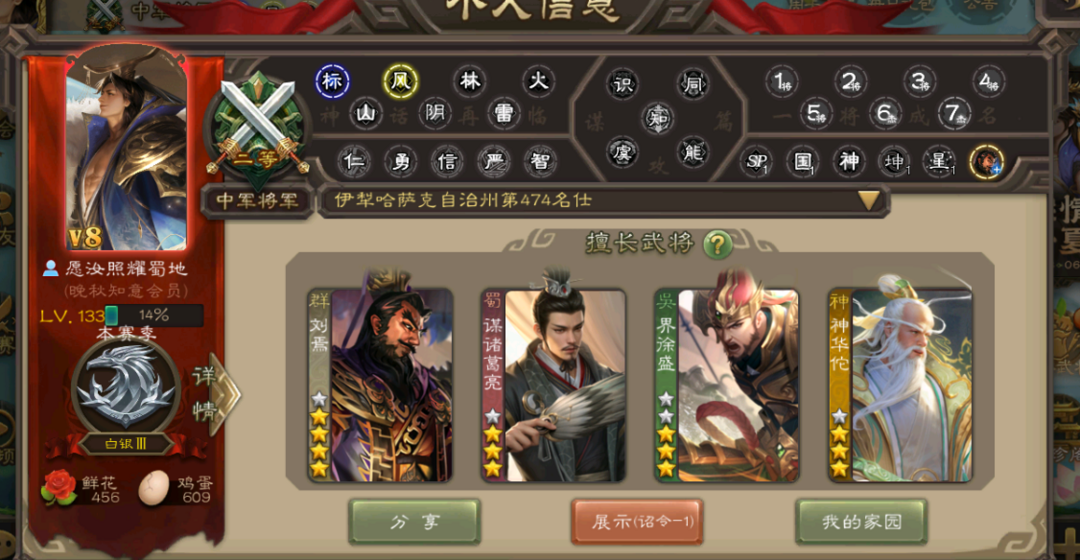
Task: Toggle the 林 badge
Action: [470, 81]
